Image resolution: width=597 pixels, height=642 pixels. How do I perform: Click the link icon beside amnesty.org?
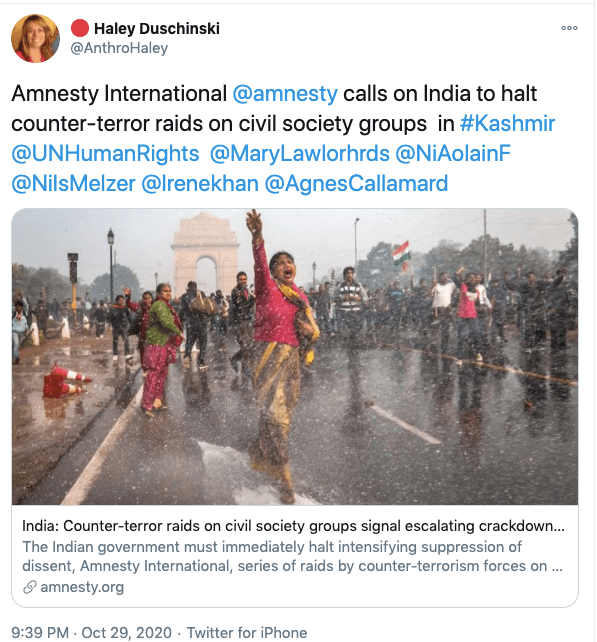(x=29, y=587)
